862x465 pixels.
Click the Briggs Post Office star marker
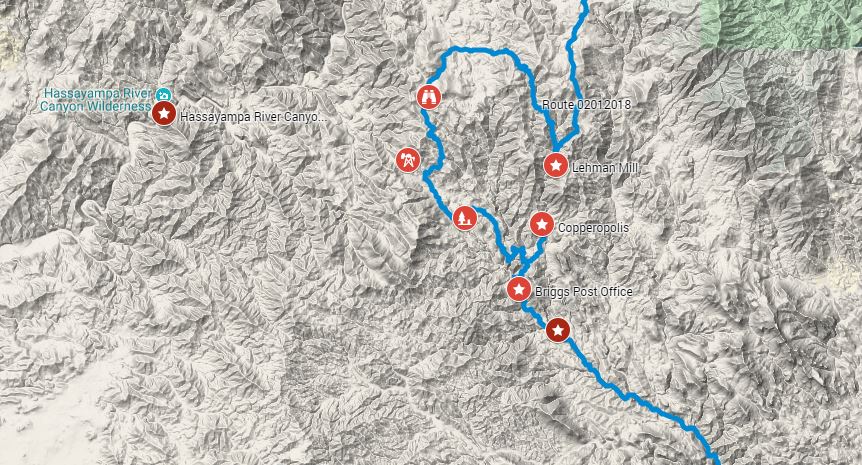(x=519, y=289)
